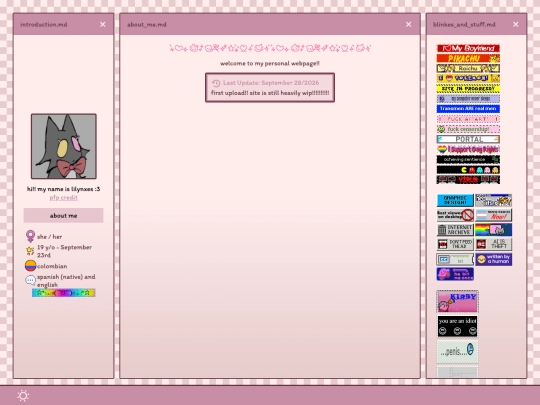This screenshot has width=540, height=405.
Task: Click the INTERNET ARCHIVE badge
Action: [x=455, y=230]
